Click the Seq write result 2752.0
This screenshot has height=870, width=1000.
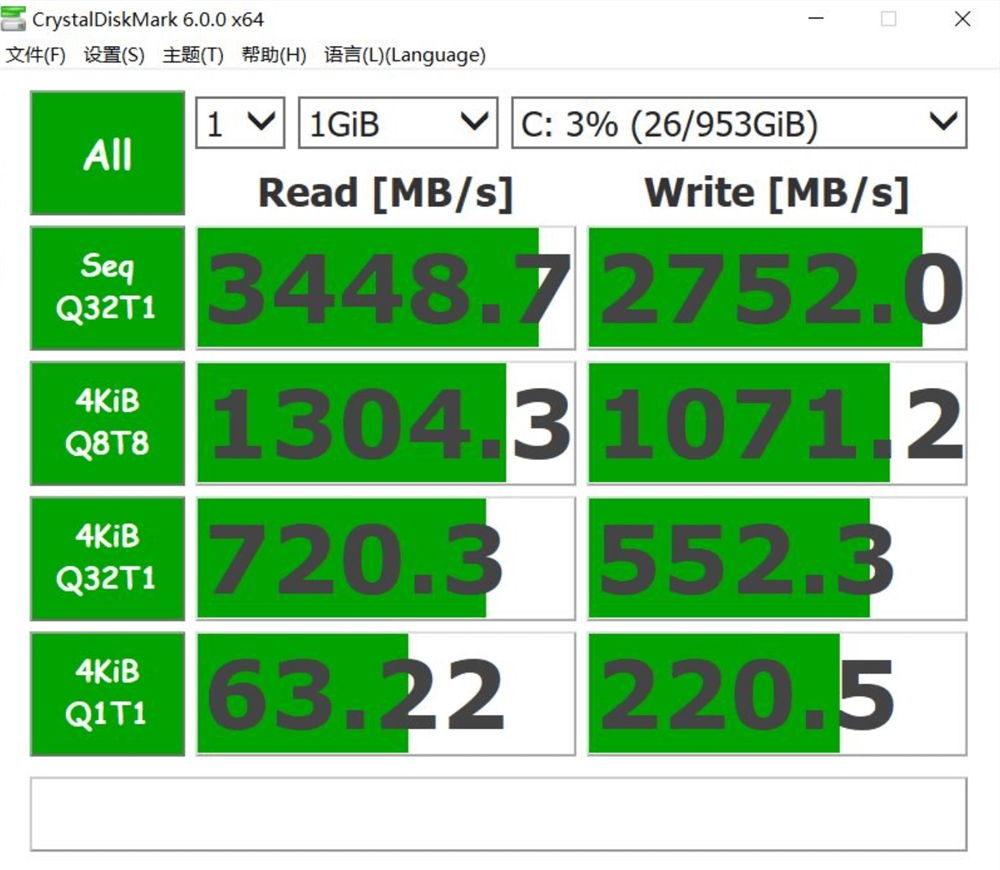click(777, 288)
